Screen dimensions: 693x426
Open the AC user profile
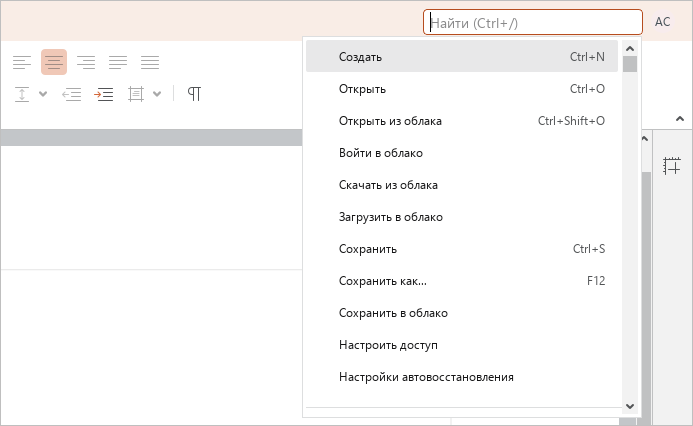663,22
